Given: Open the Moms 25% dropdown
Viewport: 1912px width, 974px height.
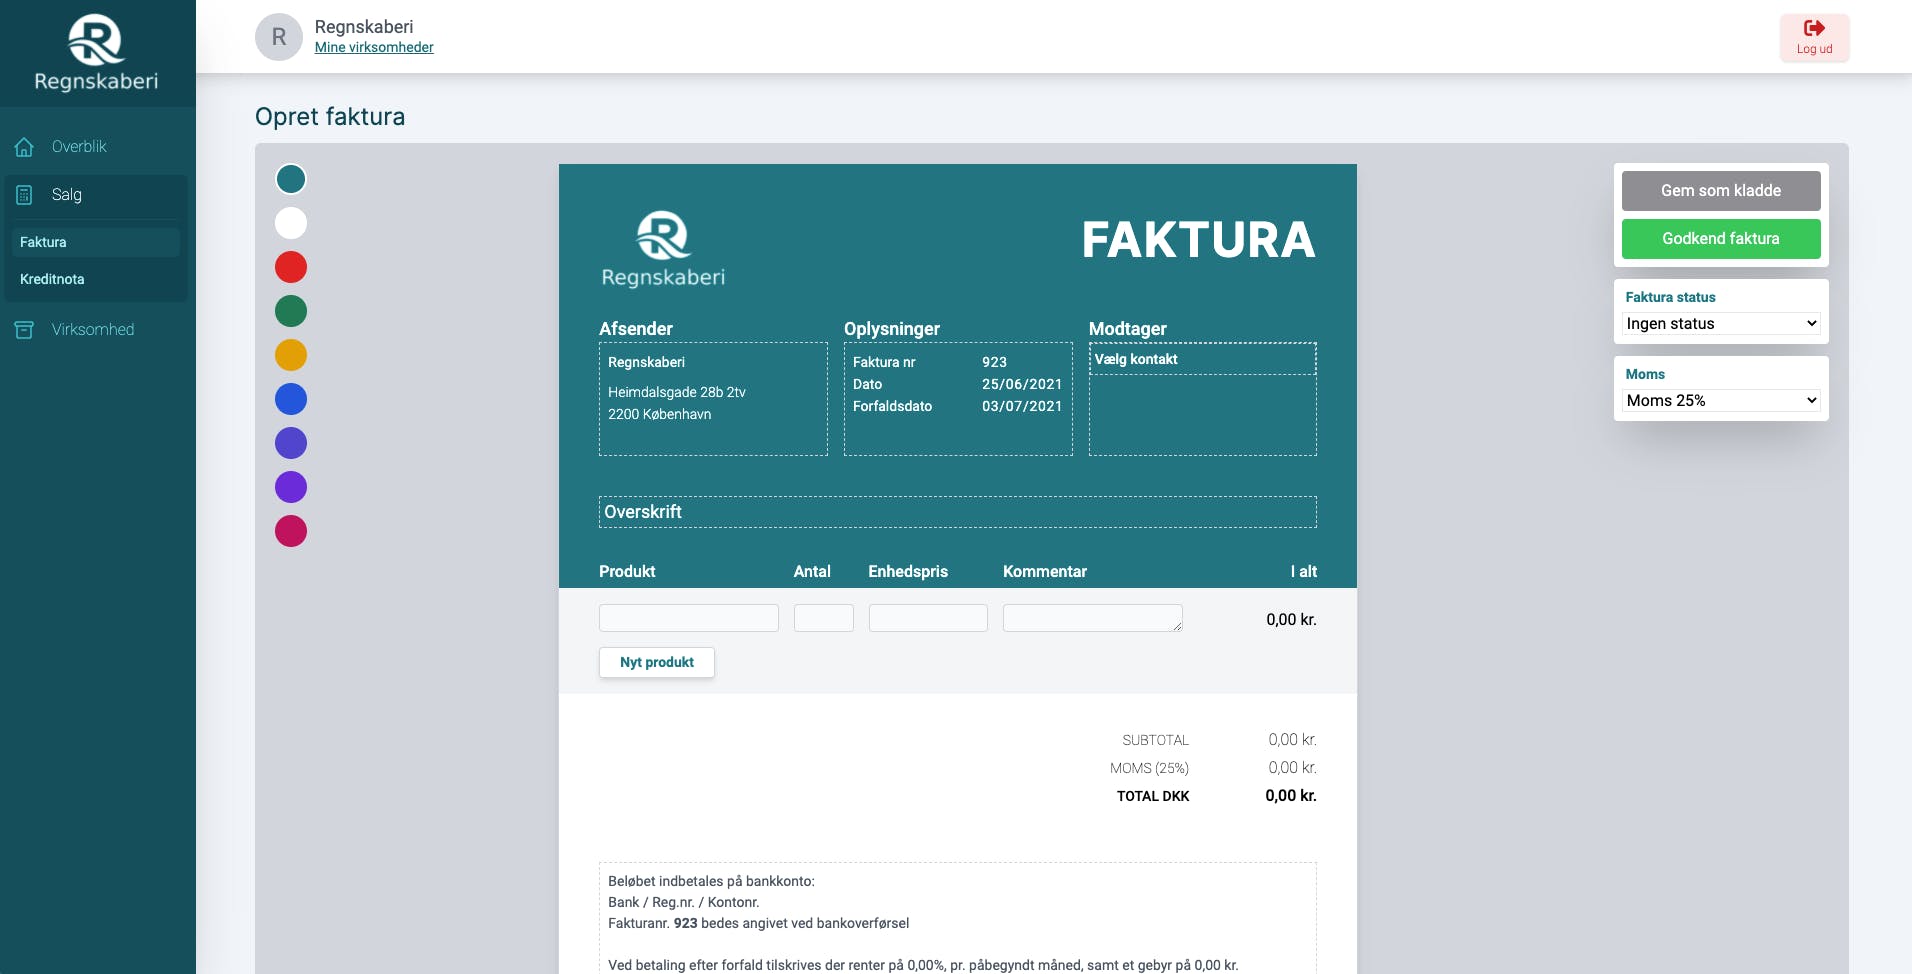Looking at the screenshot, I should pyautogui.click(x=1720, y=401).
